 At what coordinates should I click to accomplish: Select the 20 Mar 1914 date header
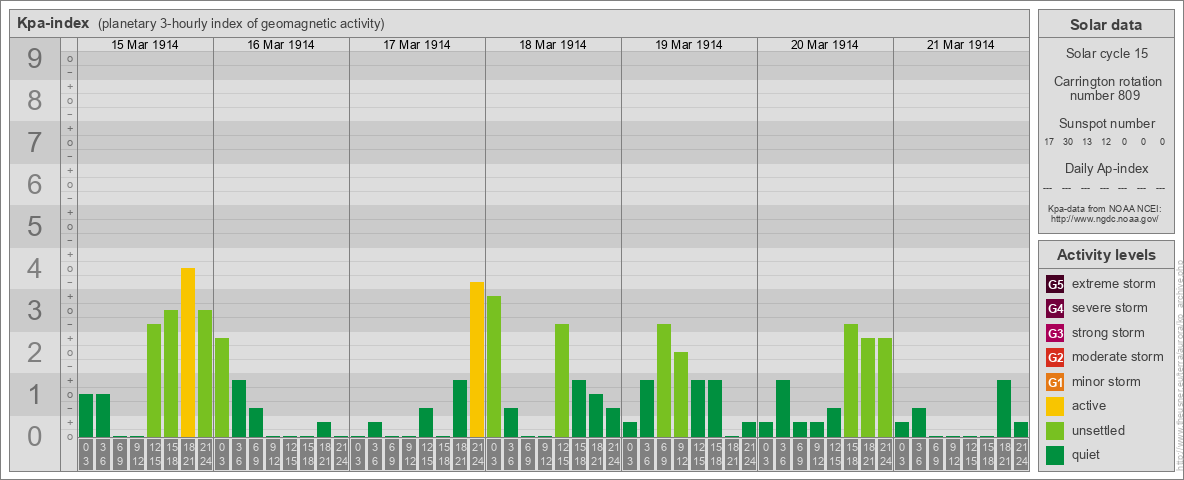pos(825,45)
